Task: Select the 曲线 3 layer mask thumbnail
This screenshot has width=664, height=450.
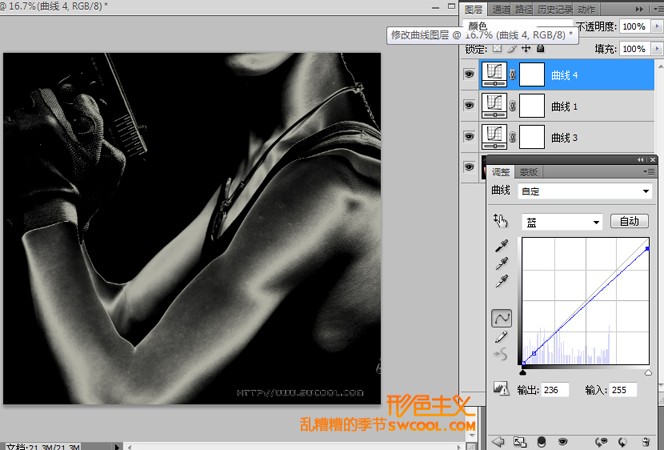Action: coord(532,137)
